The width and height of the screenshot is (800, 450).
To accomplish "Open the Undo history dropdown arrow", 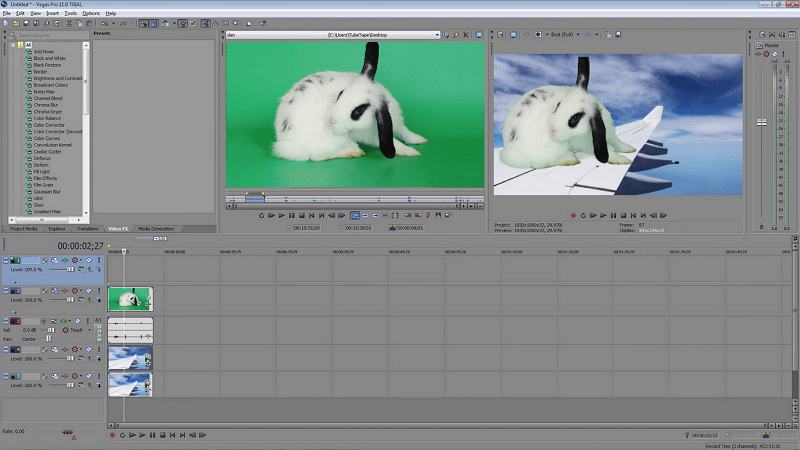I will 113,23.
